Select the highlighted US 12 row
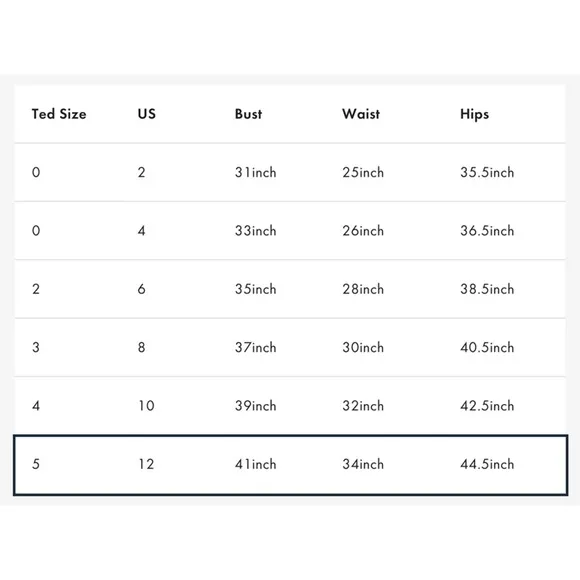 [x=290, y=465]
